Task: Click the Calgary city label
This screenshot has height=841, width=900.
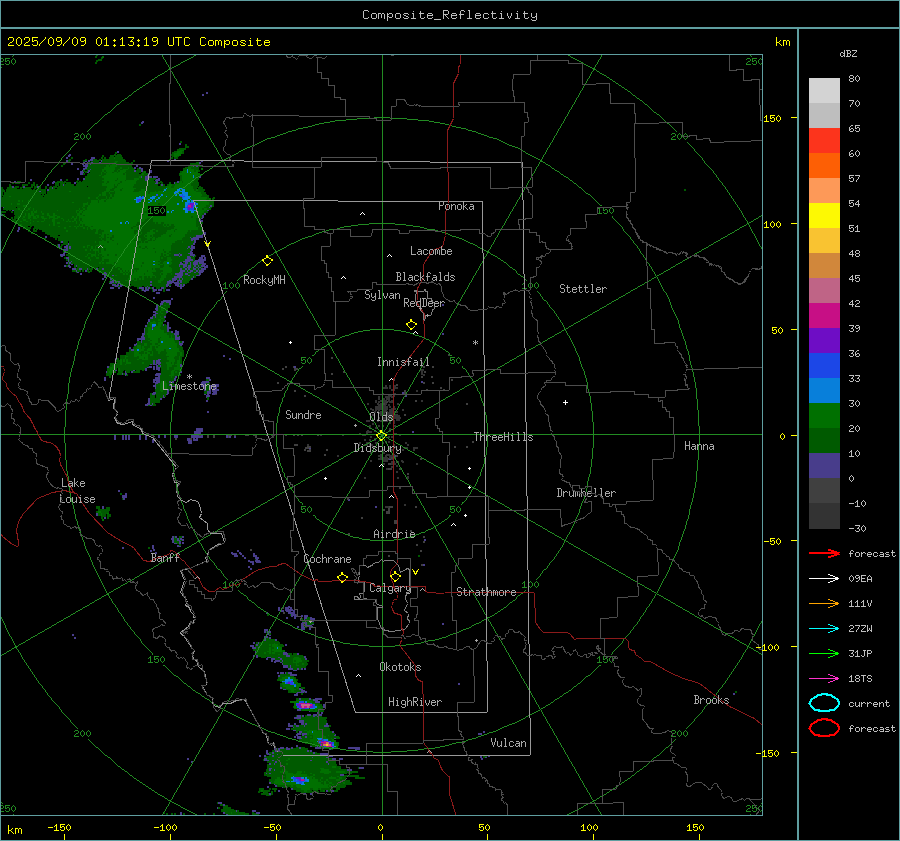Action: coord(390,588)
